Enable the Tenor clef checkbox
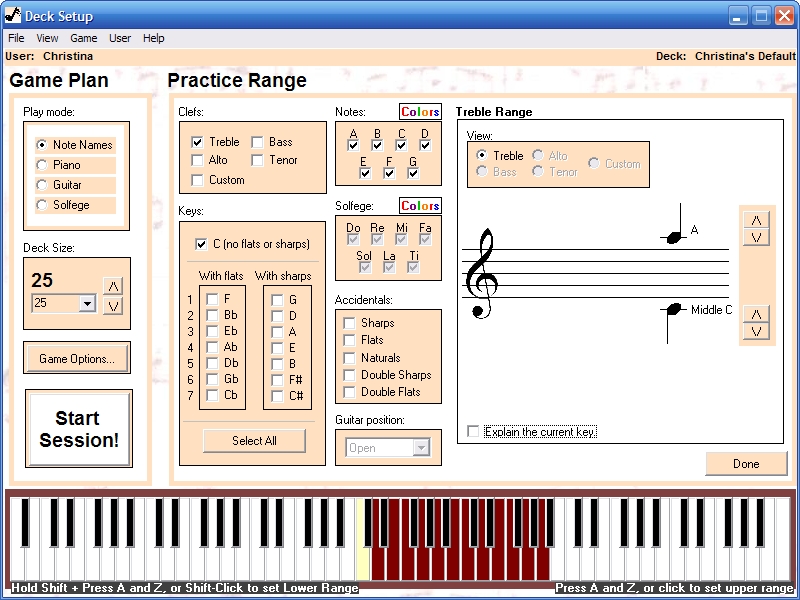Screen dimensions: 800x600 (x=257, y=160)
